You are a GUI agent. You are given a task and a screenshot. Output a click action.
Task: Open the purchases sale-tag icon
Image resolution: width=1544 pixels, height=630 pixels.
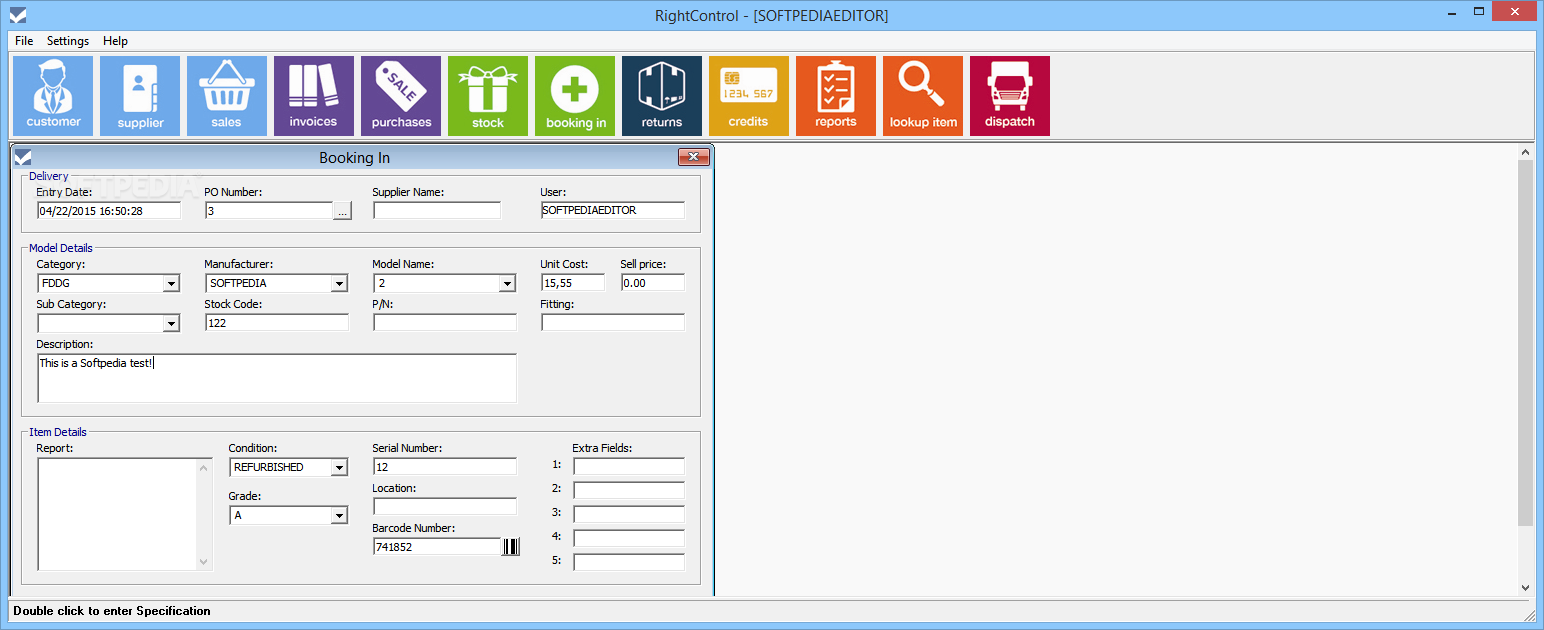click(x=401, y=96)
